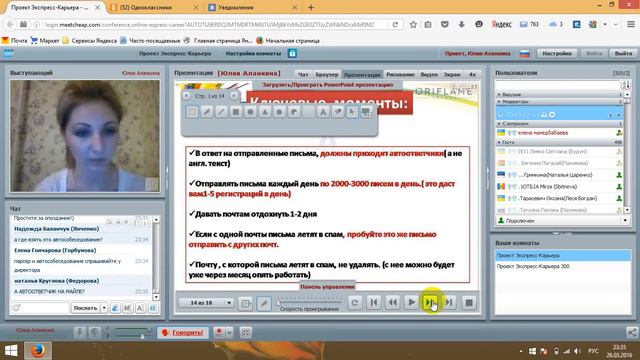Click the Настройки комнаты menu item
640x360 pixels.
[253, 53]
